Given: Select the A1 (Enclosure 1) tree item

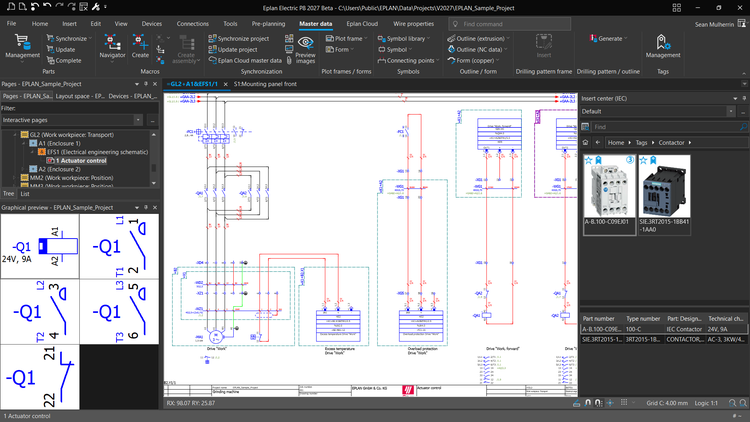Looking at the screenshot, I should tap(59, 143).
